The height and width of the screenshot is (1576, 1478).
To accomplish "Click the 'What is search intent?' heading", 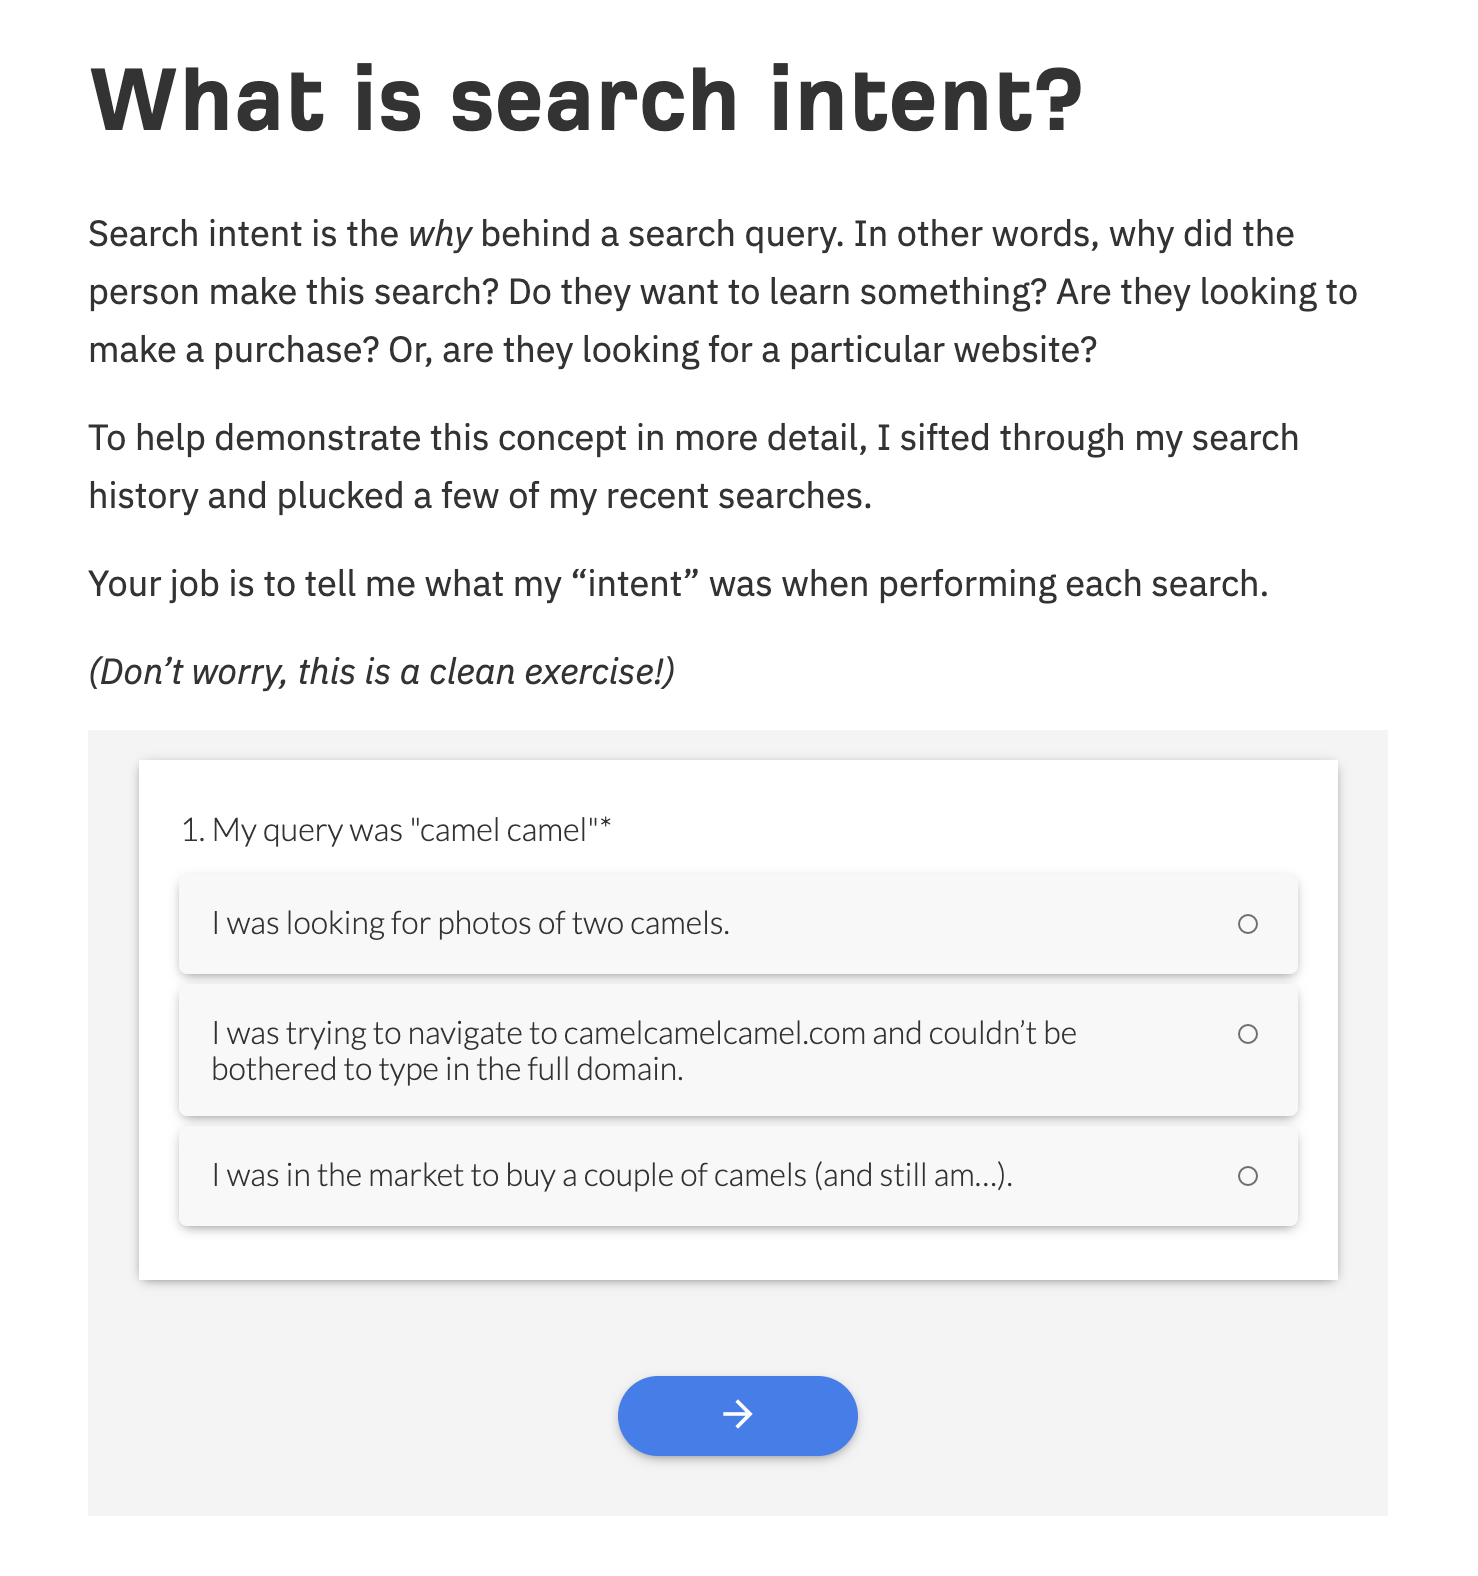I will click(x=587, y=100).
